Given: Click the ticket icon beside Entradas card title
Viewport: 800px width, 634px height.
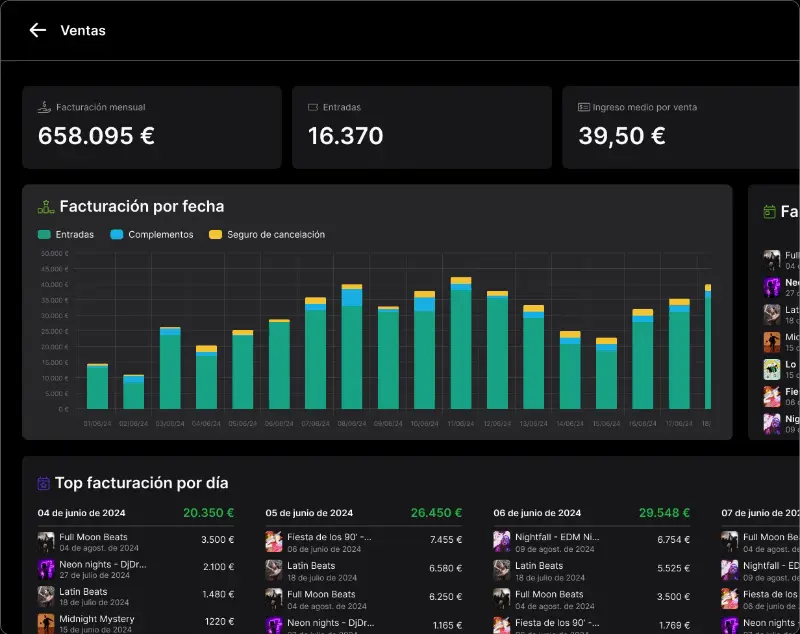Looking at the screenshot, I should tap(313, 107).
